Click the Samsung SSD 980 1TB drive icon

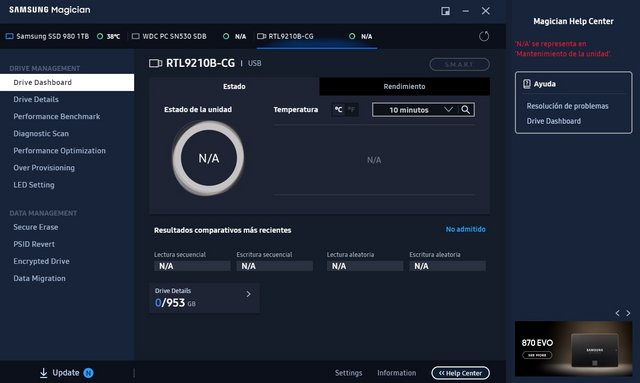(9, 36)
